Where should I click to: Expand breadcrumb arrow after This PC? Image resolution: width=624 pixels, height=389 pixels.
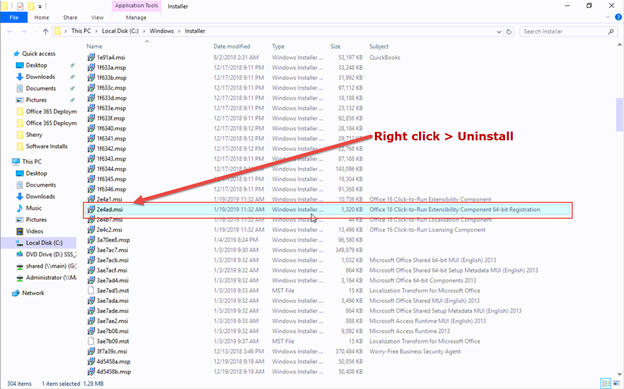[x=96, y=31]
